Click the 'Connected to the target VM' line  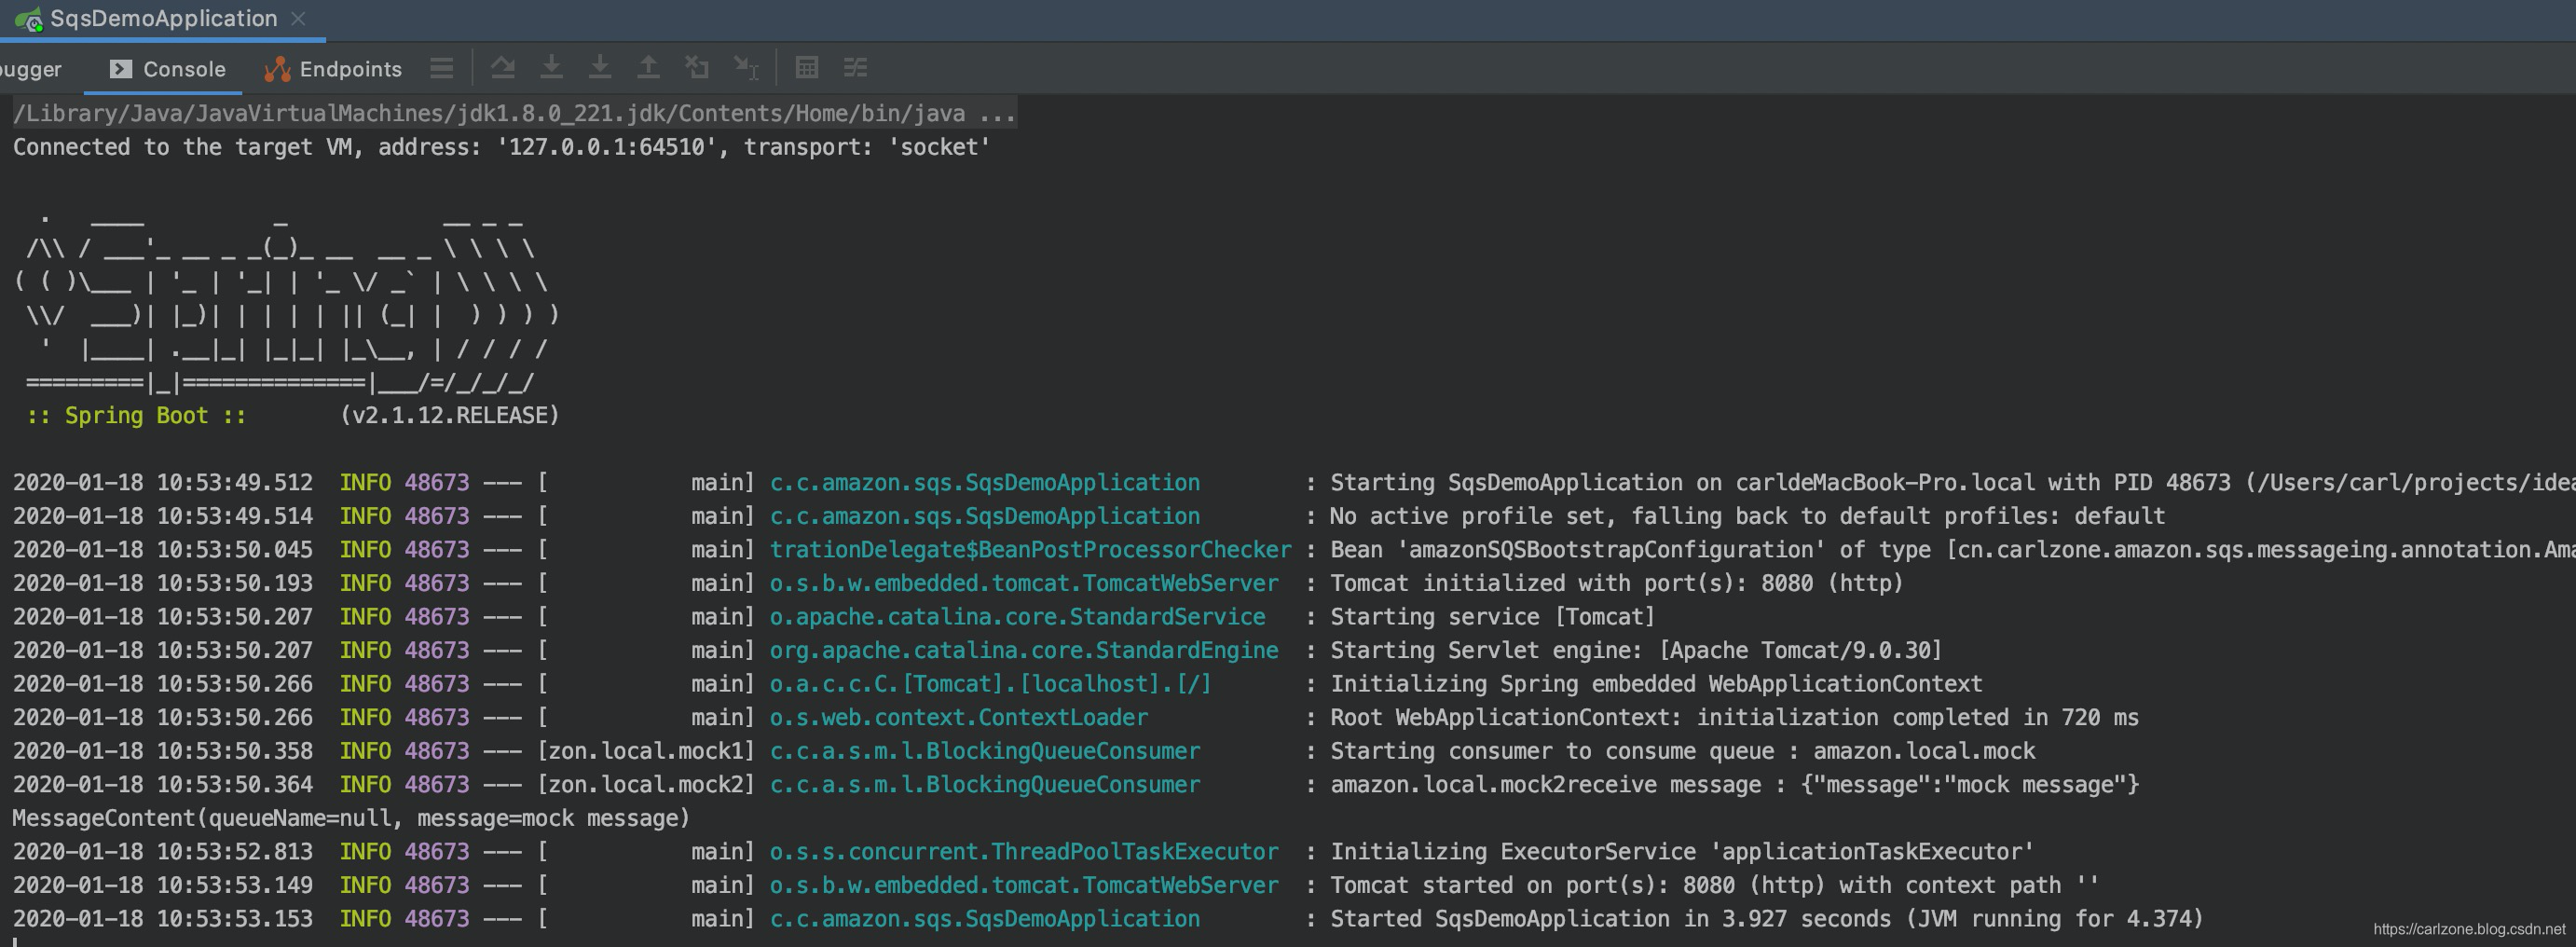coord(502,147)
